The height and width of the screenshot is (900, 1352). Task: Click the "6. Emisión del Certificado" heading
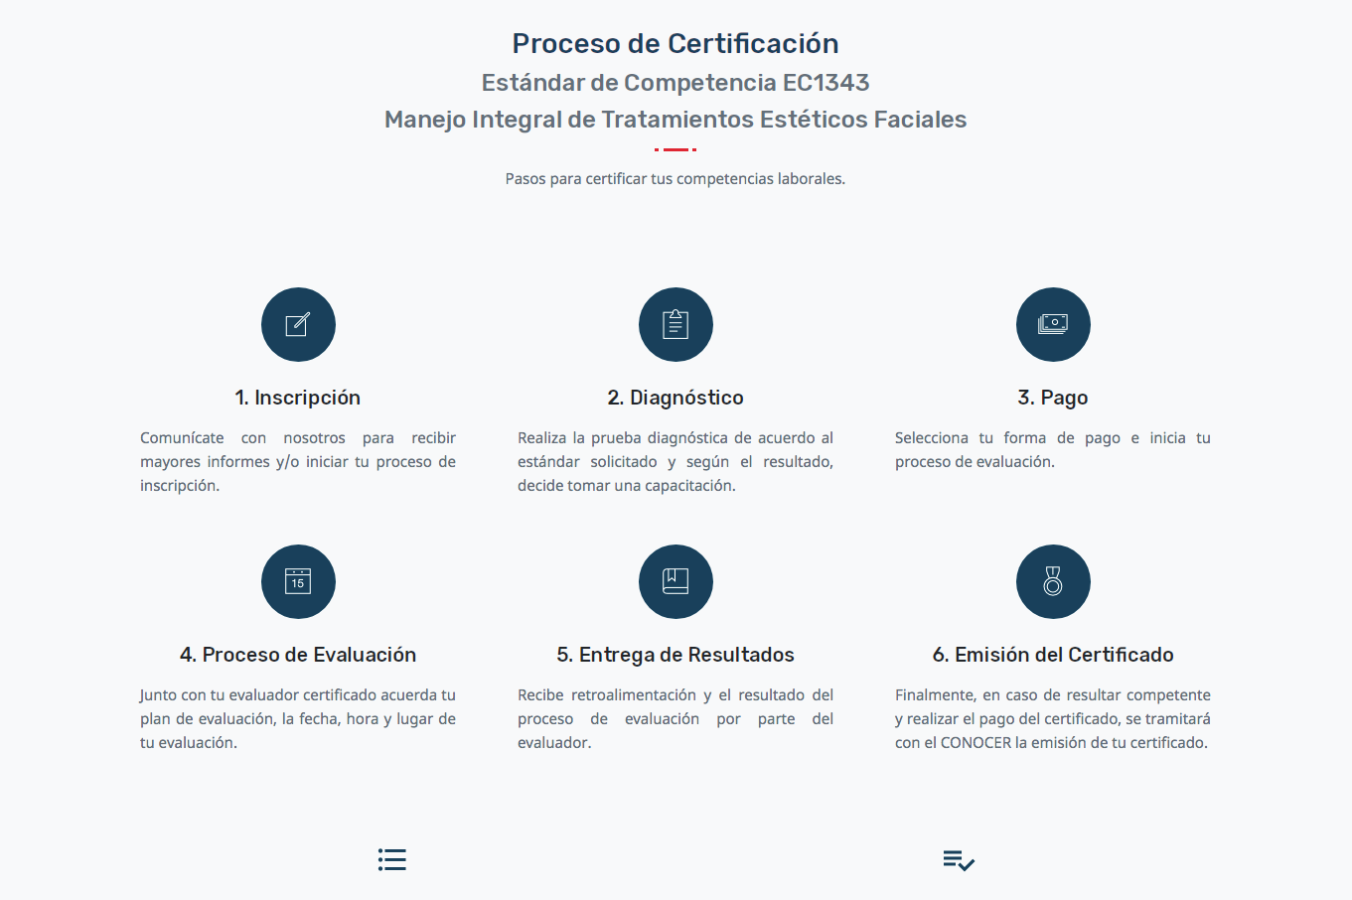[x=1053, y=655]
